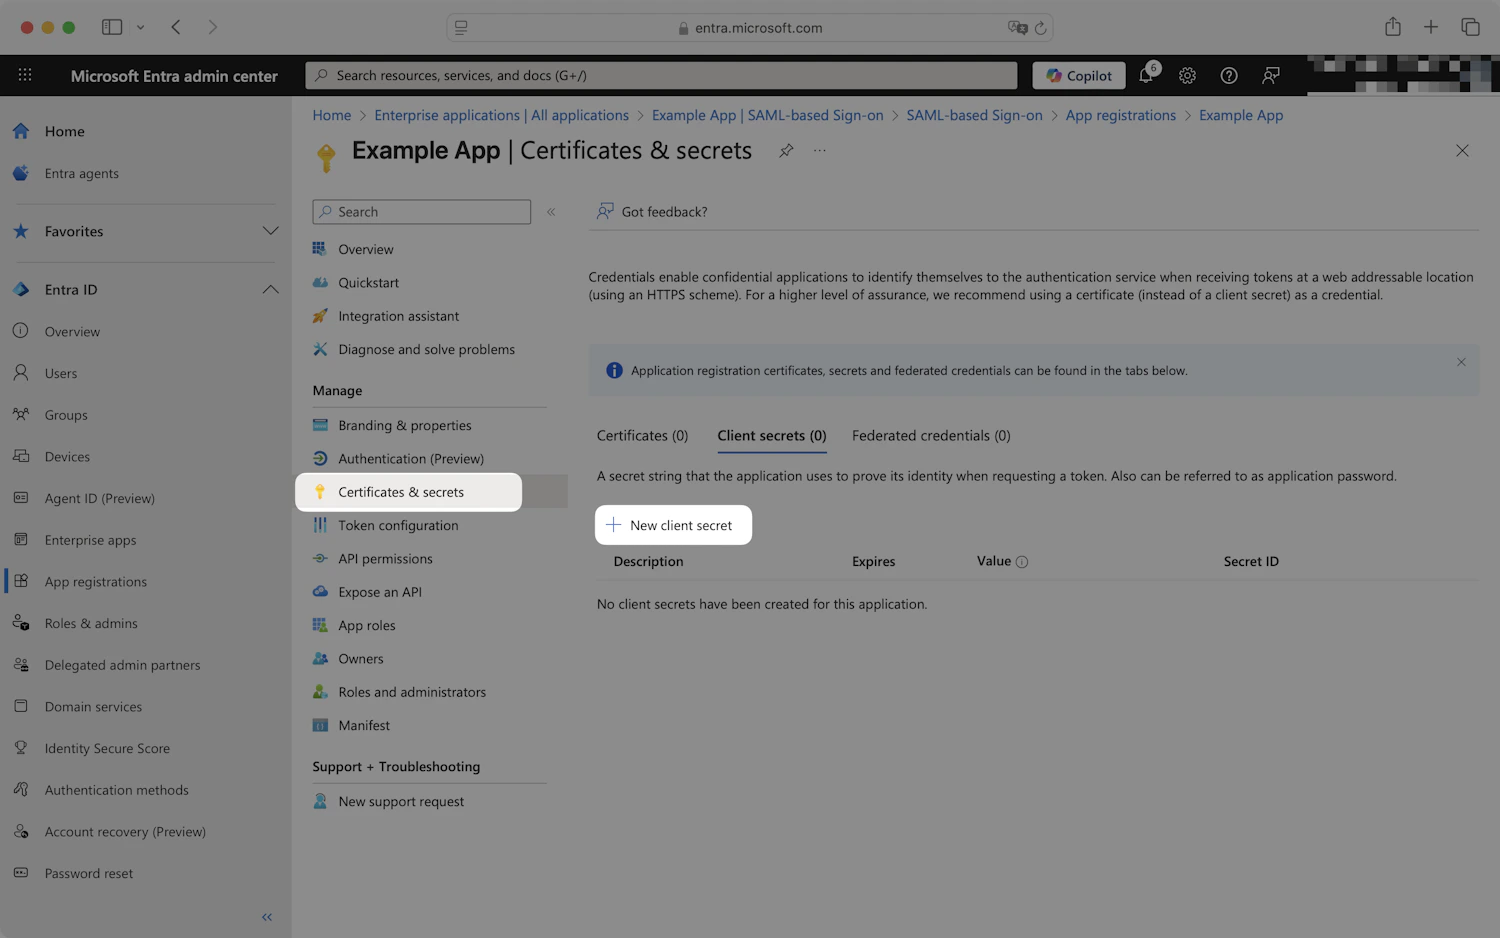Show the Value column info icon
The height and width of the screenshot is (938, 1500).
[x=1022, y=562]
